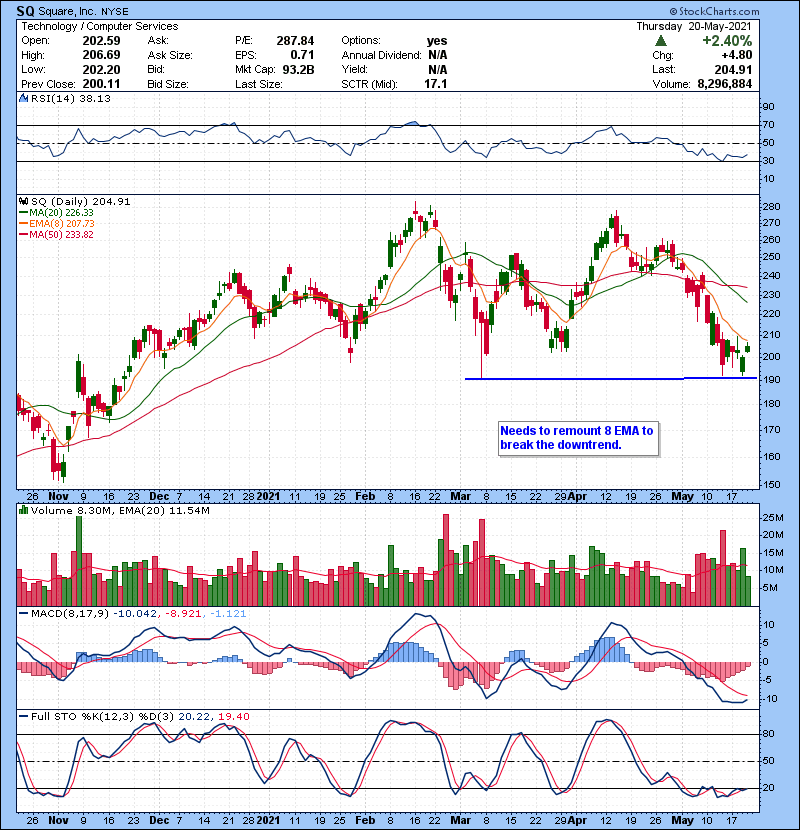Image resolution: width=800 pixels, height=830 pixels.
Task: Click the green up-arrow change indicator
Action: pyautogui.click(x=661, y=41)
